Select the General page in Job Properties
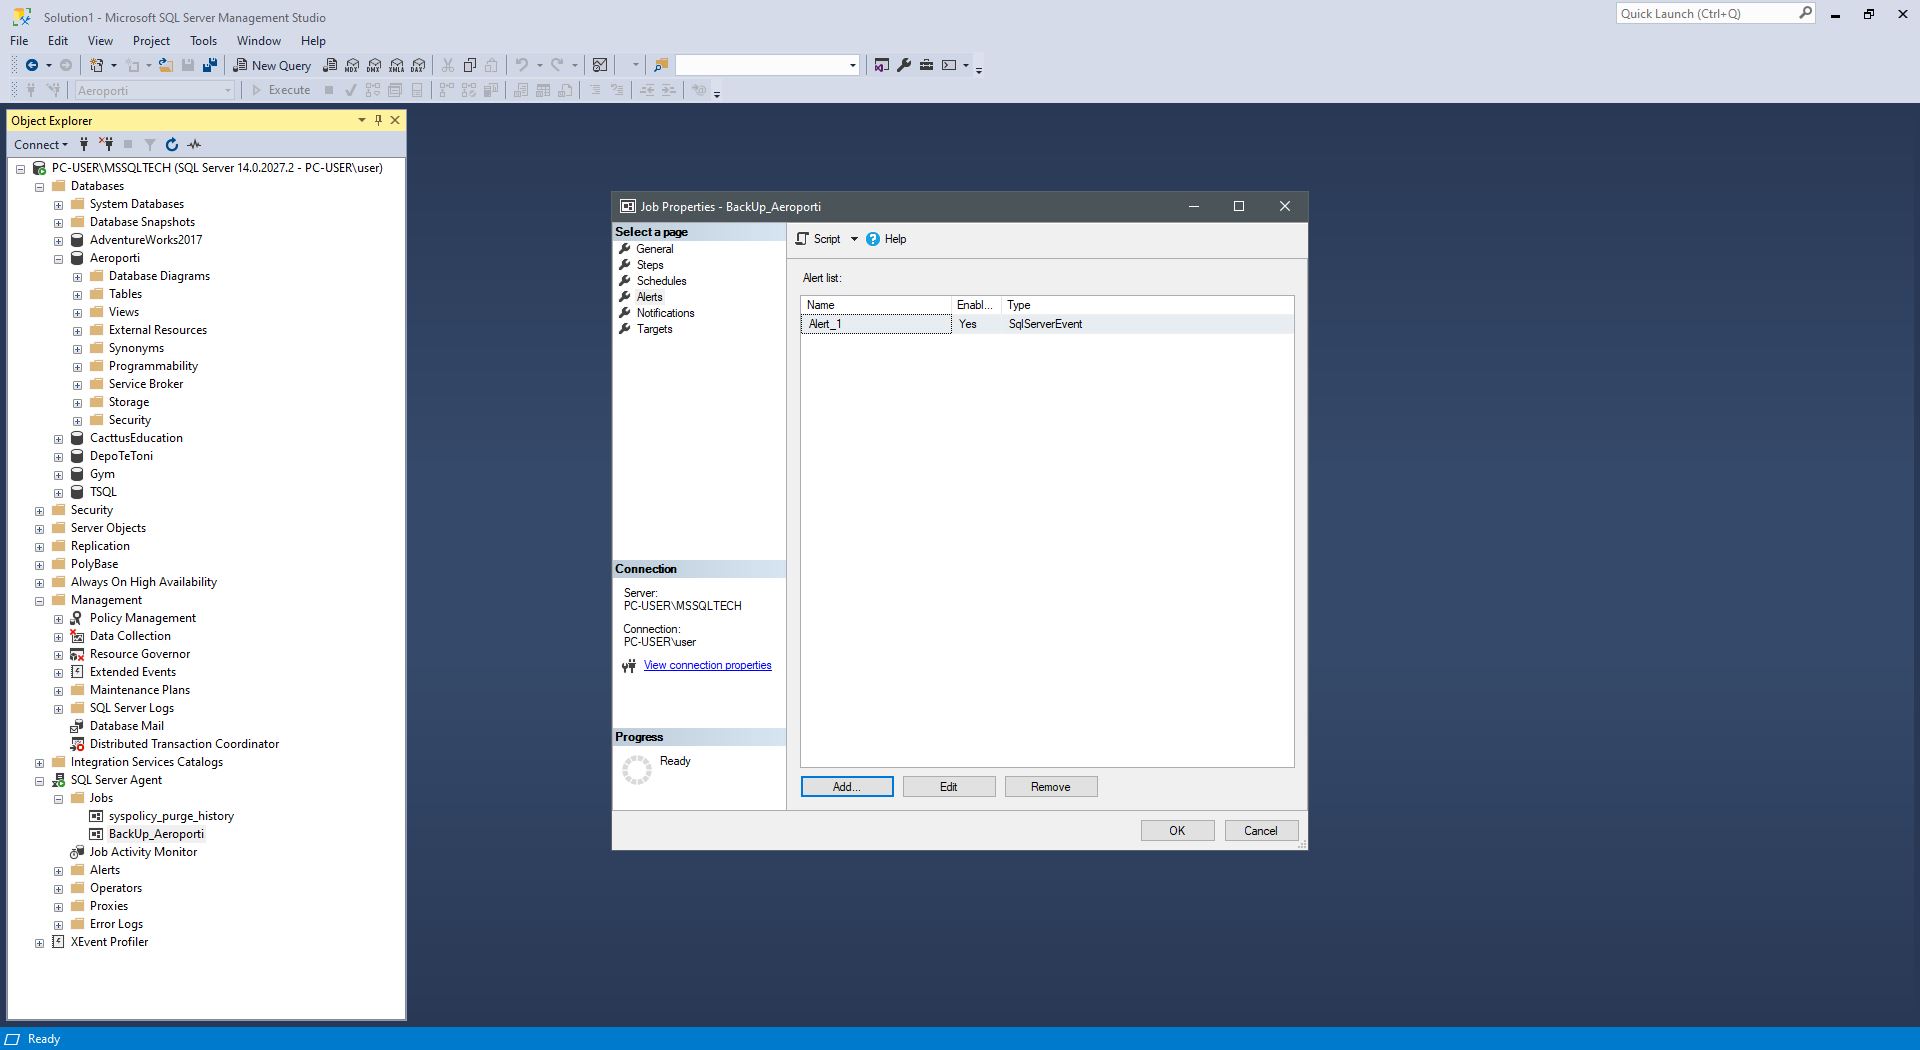This screenshot has width=1920, height=1050. coord(655,249)
